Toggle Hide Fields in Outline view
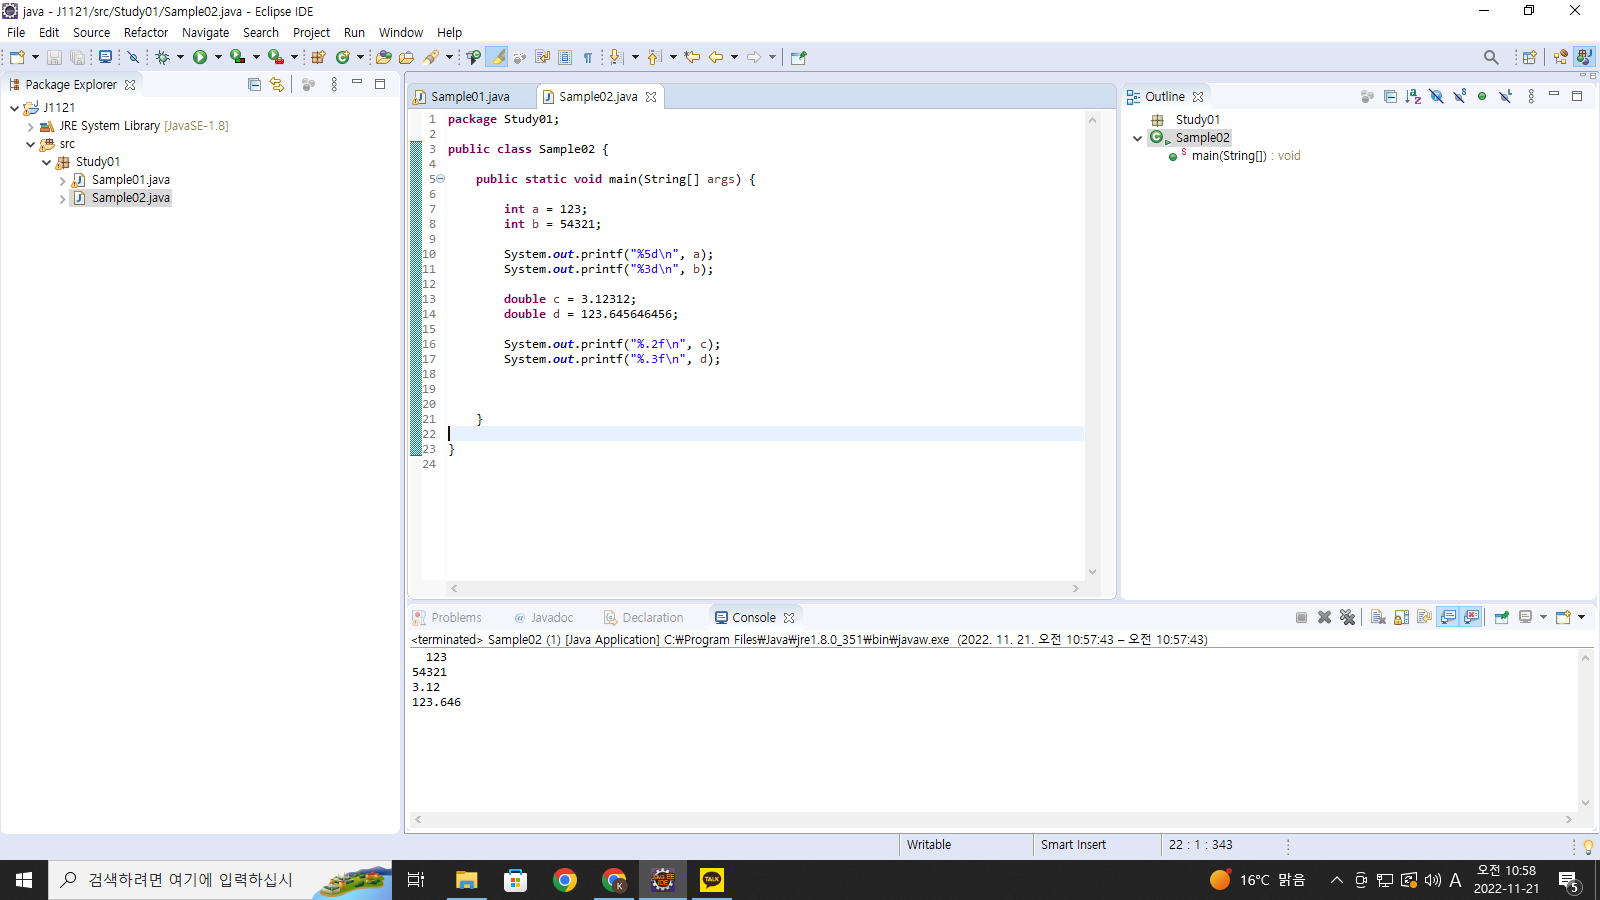 coord(1436,97)
